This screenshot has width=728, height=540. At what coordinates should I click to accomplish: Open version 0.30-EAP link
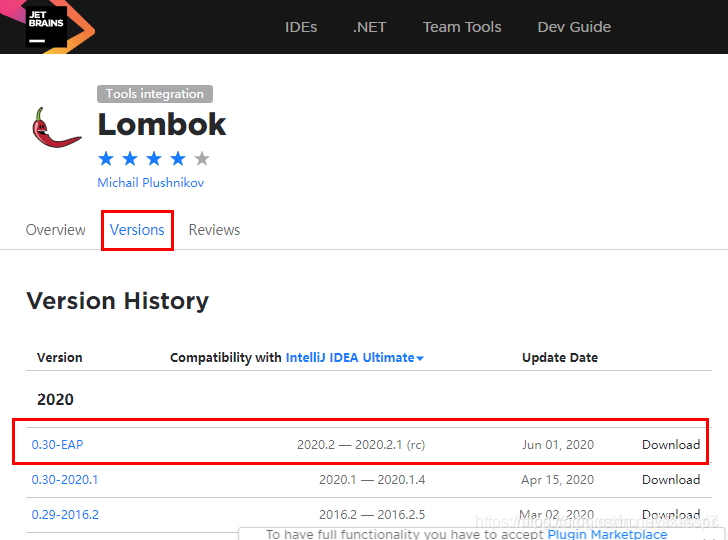pyautogui.click(x=57, y=445)
